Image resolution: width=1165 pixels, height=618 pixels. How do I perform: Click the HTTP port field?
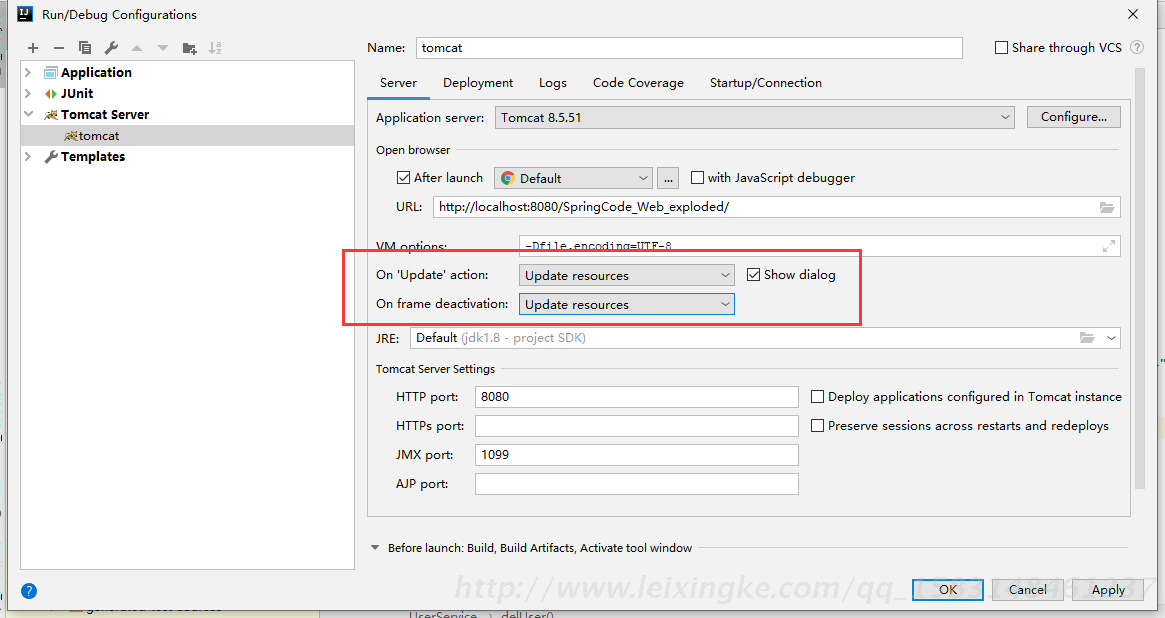point(637,397)
